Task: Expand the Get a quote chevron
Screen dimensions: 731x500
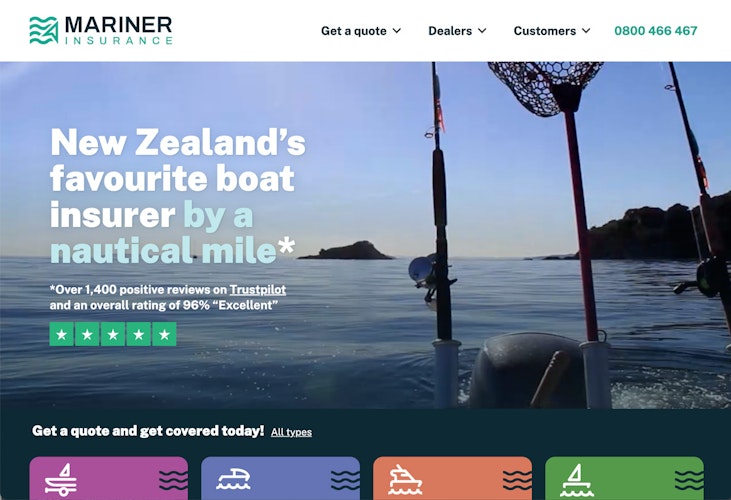Action: click(x=397, y=31)
